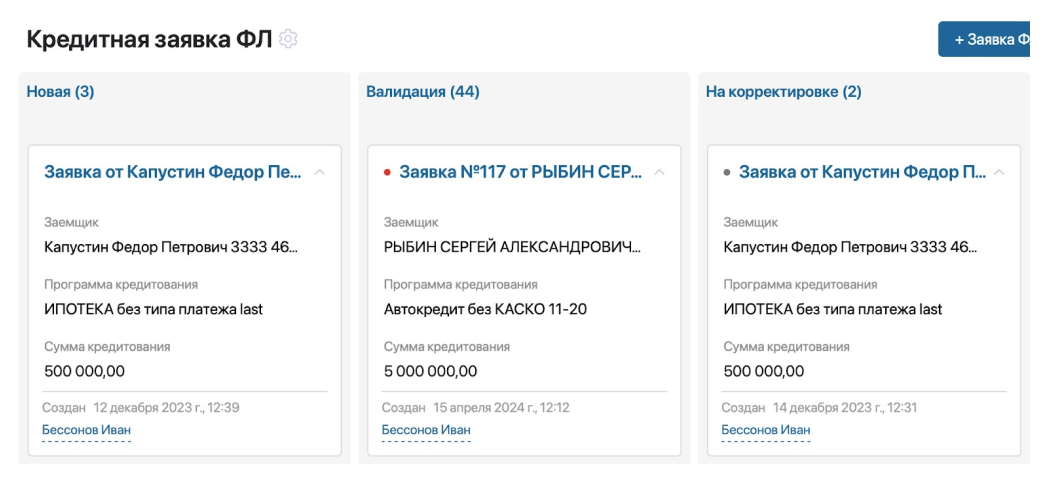Click Бессонов Иван link in Валидация card
Screen dimensions: 1040x488
click(x=426, y=431)
